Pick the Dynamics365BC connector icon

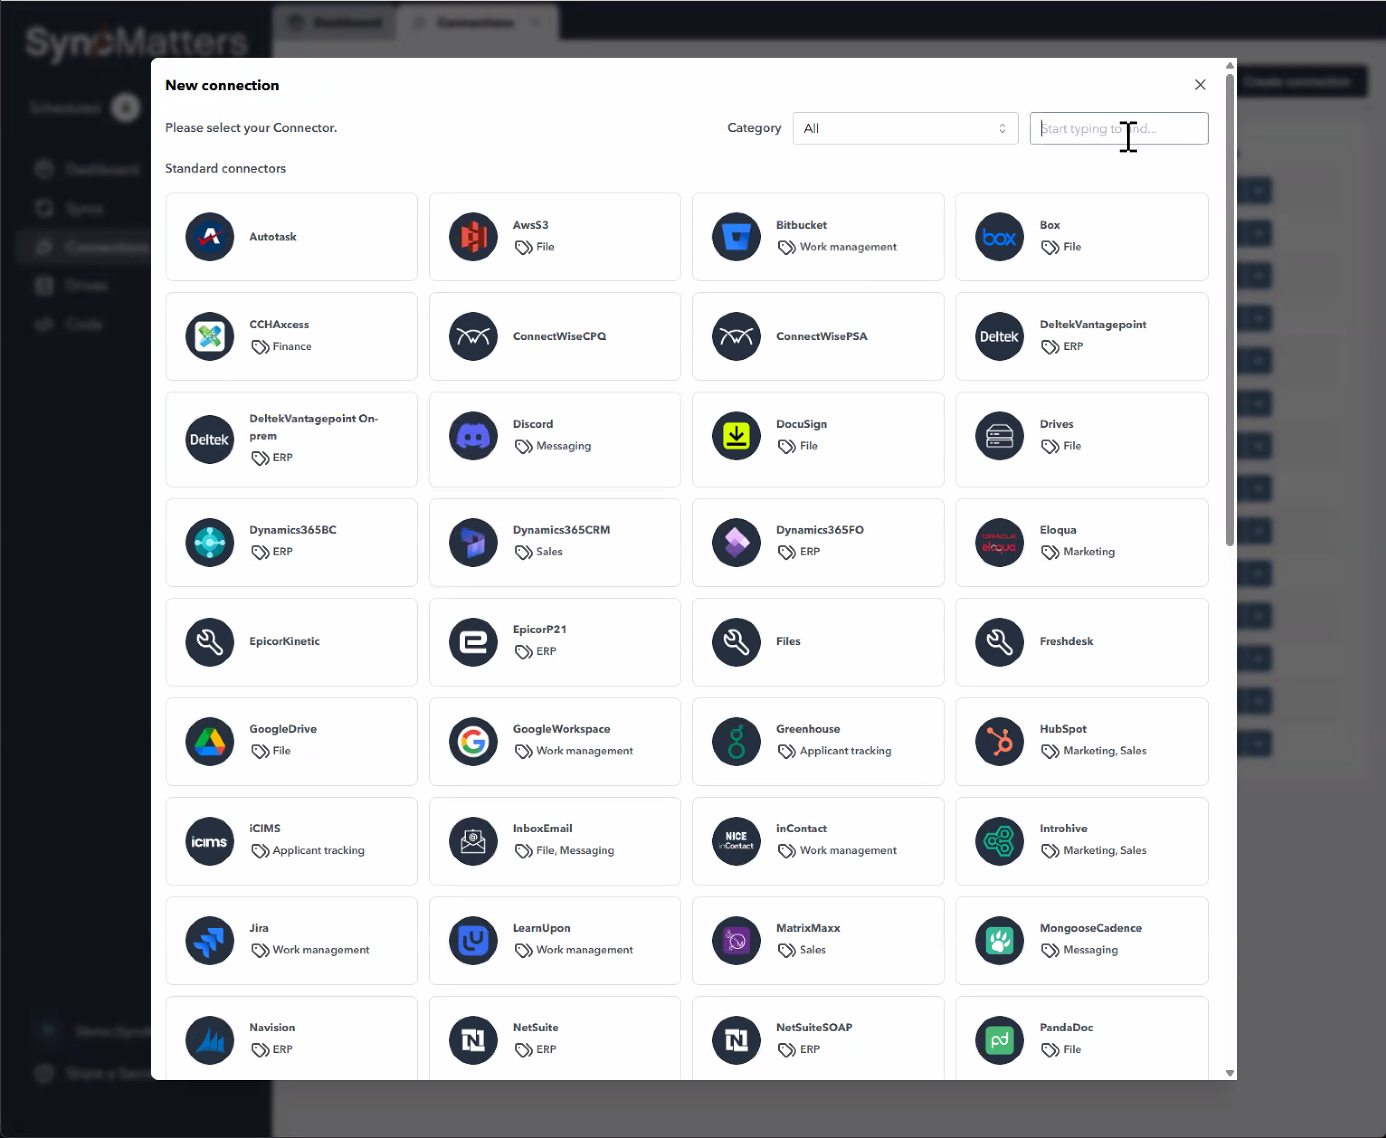(210, 542)
